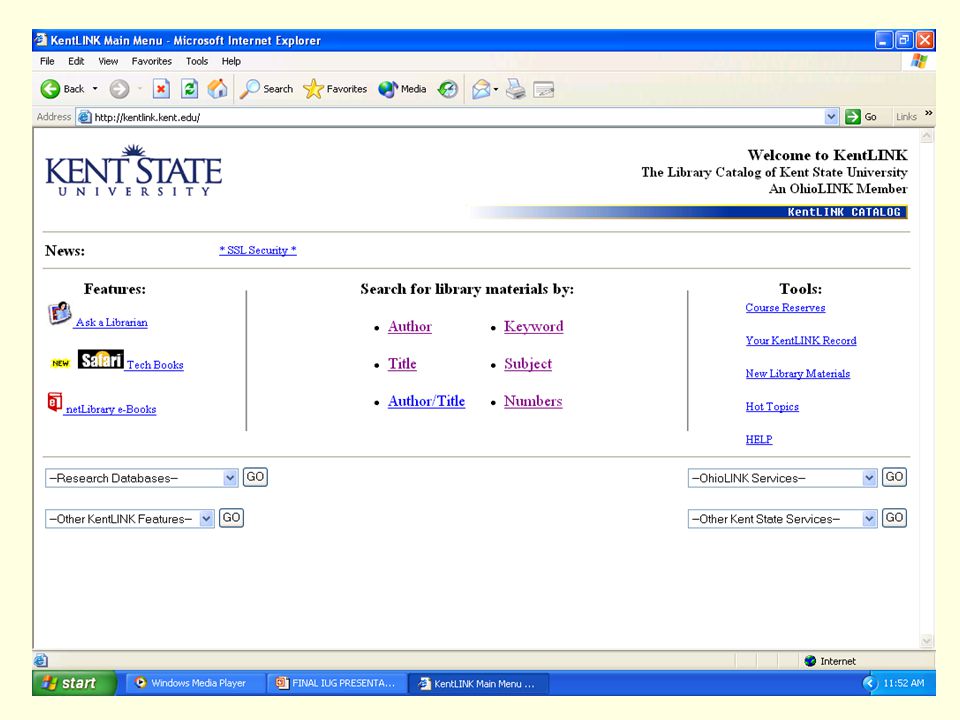The image size is (960, 720).
Task: Search by Title link
Action: [x=402, y=364]
